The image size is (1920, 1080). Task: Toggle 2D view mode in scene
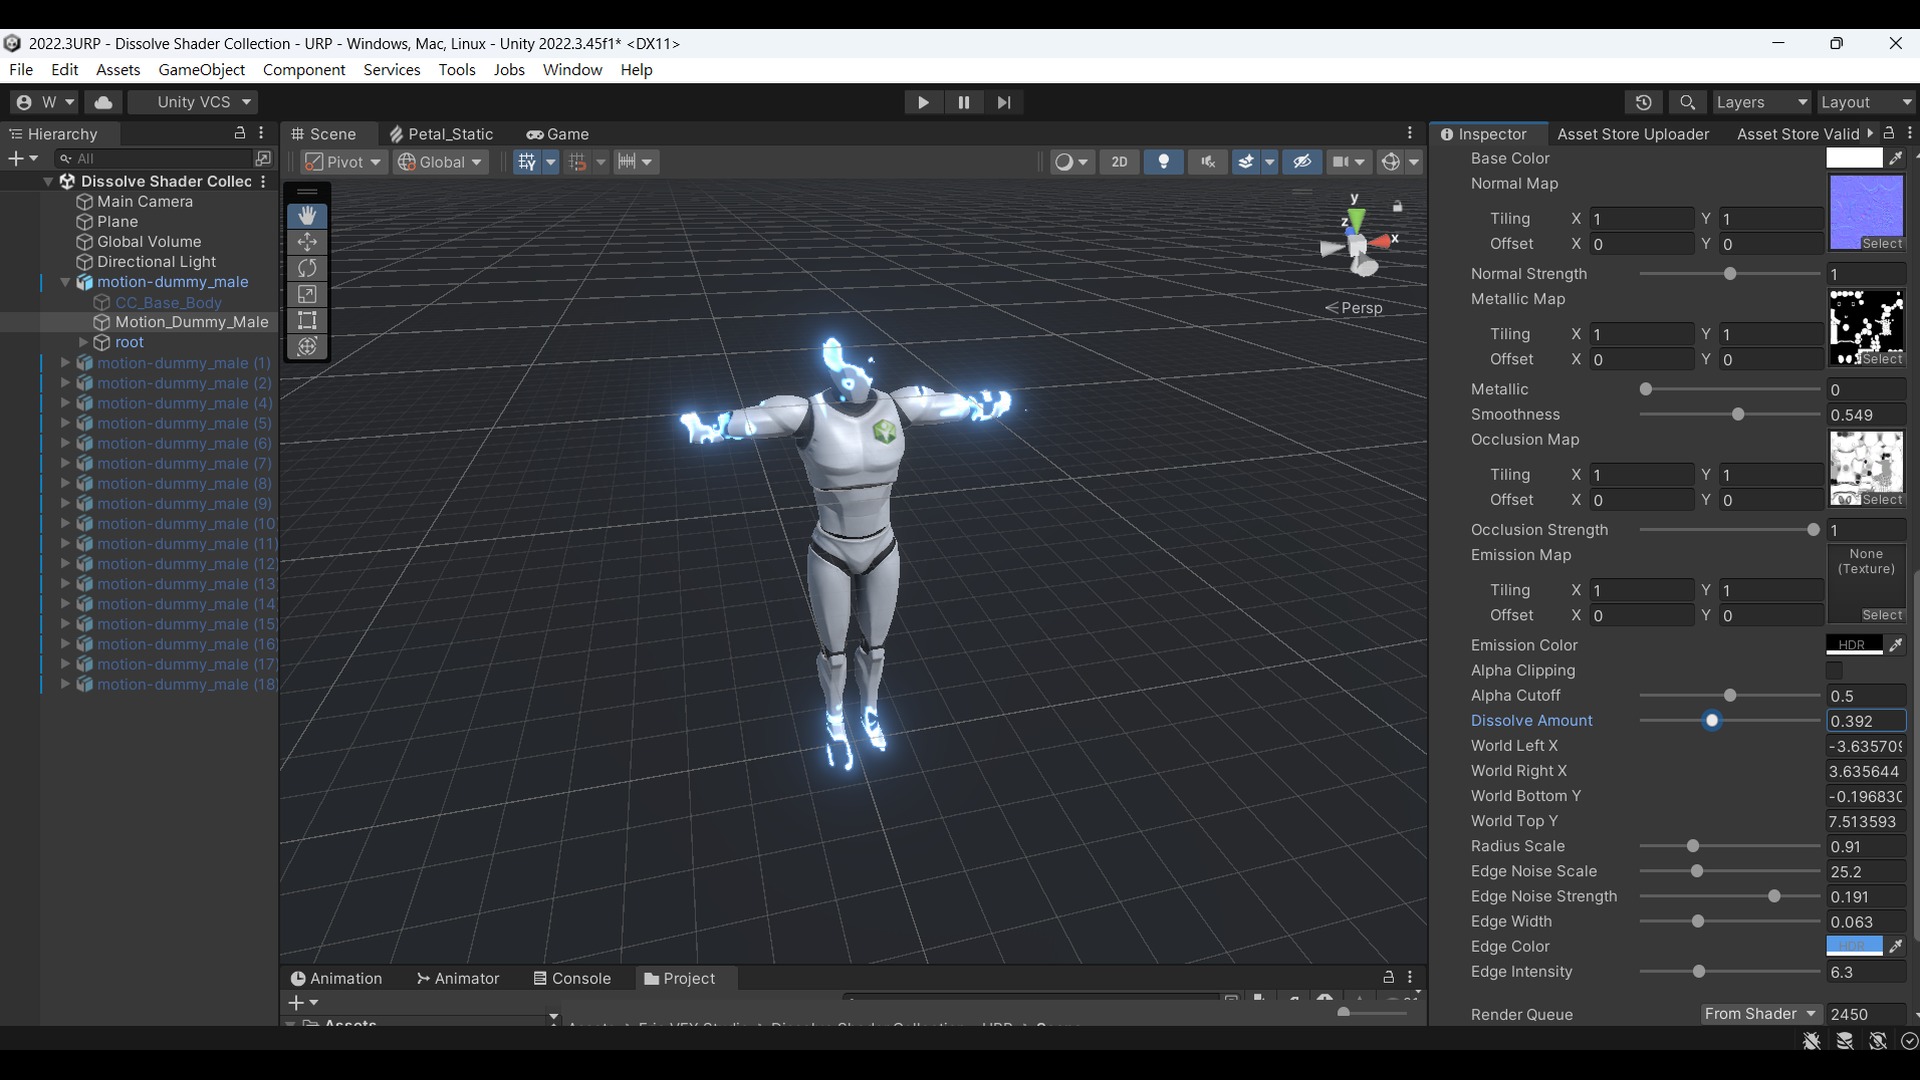[x=1119, y=162]
